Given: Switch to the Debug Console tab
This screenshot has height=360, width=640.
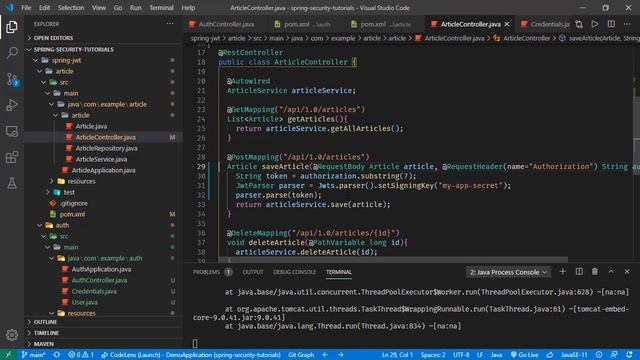Looking at the screenshot, I should 294,272.
